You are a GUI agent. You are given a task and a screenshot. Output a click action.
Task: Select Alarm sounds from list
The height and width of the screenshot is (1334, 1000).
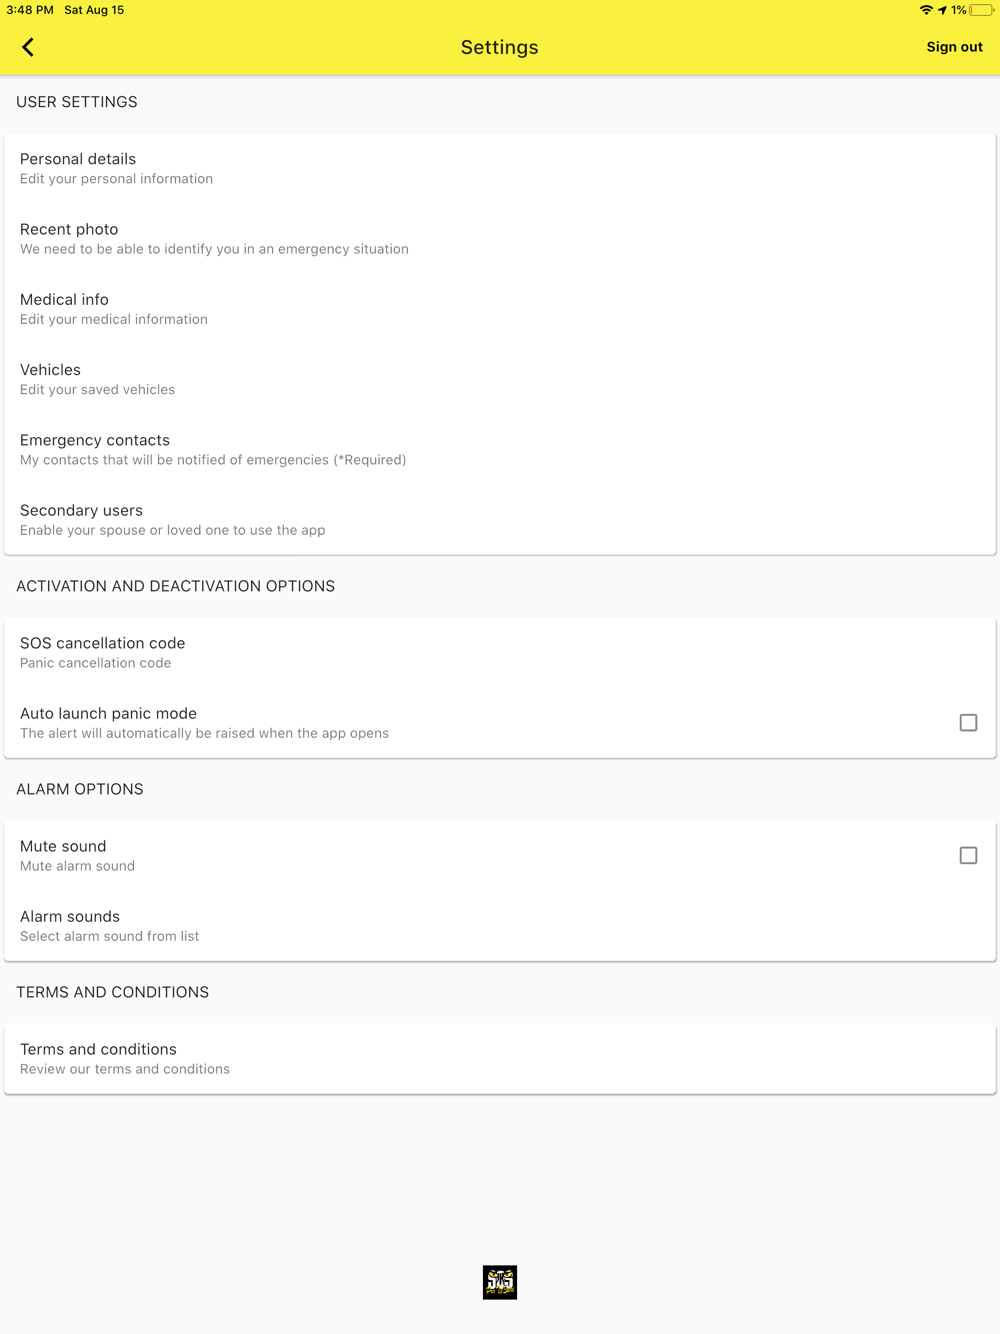click(x=500, y=925)
